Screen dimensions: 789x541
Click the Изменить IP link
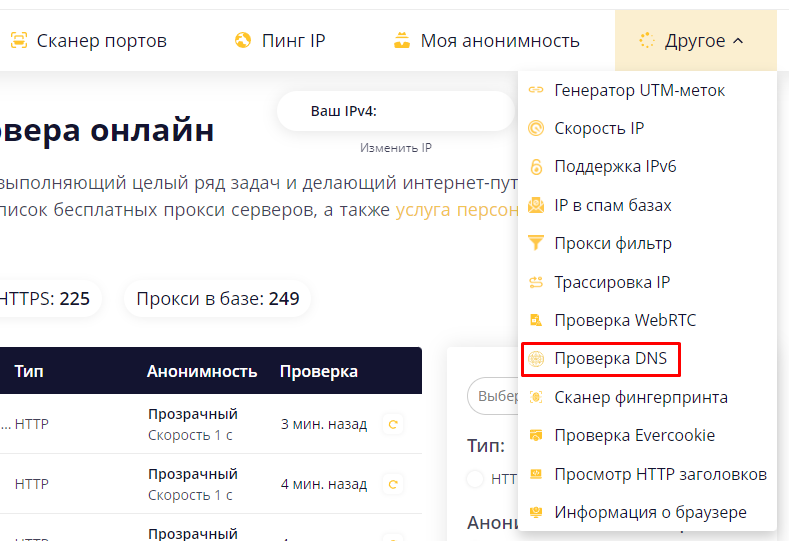(x=396, y=148)
